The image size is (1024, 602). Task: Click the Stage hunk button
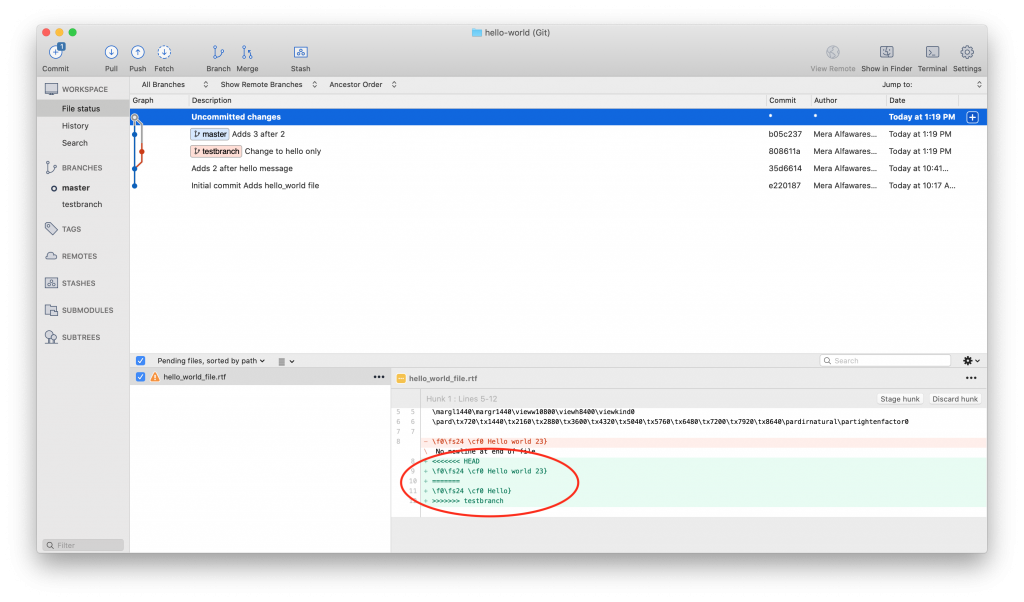[x=899, y=399]
